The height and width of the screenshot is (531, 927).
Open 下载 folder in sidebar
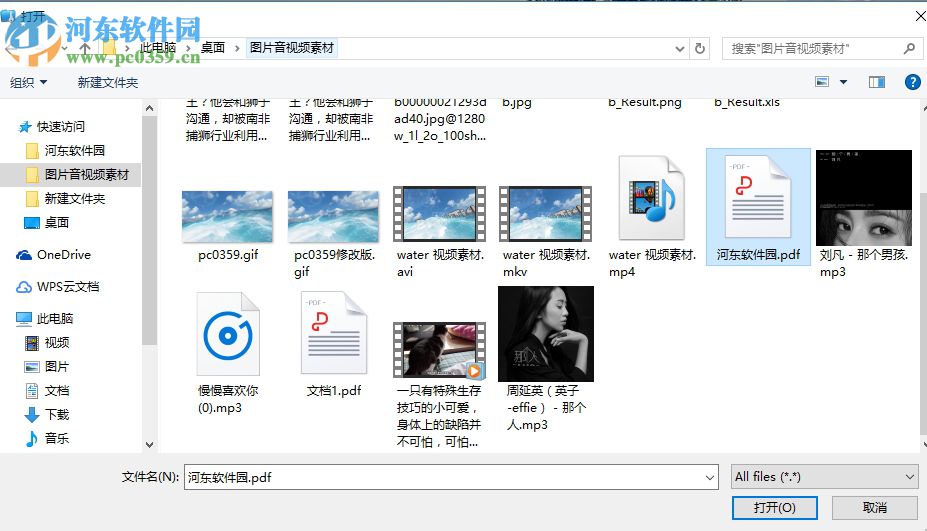coord(57,415)
